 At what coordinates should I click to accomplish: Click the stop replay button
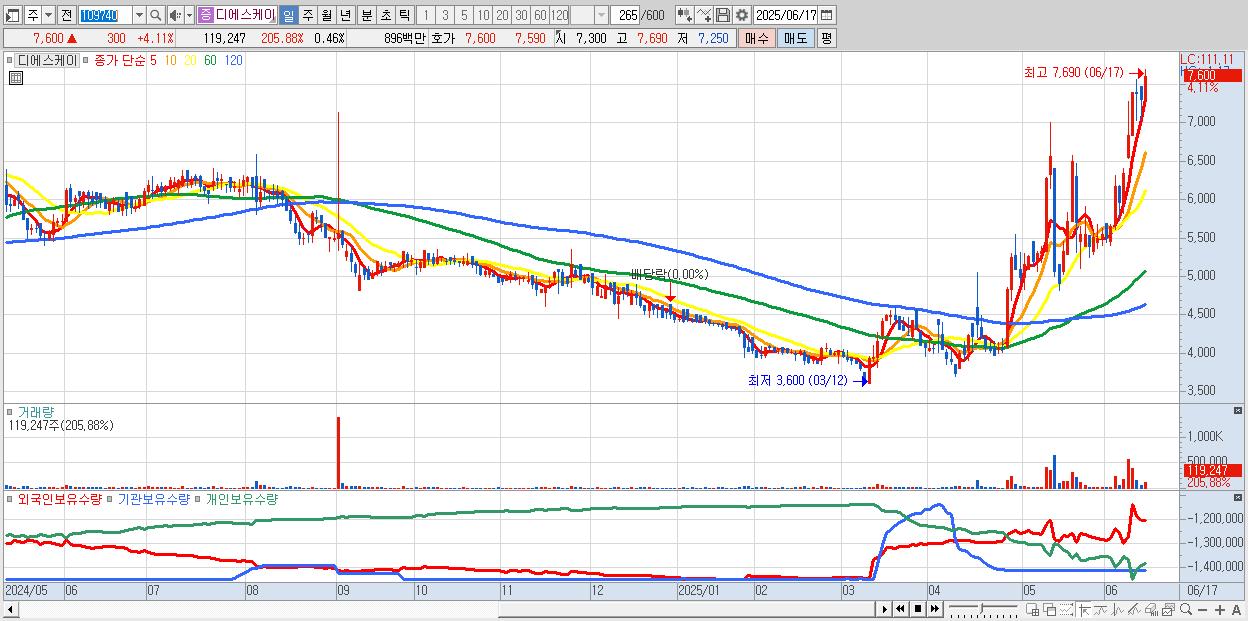pos(918,609)
